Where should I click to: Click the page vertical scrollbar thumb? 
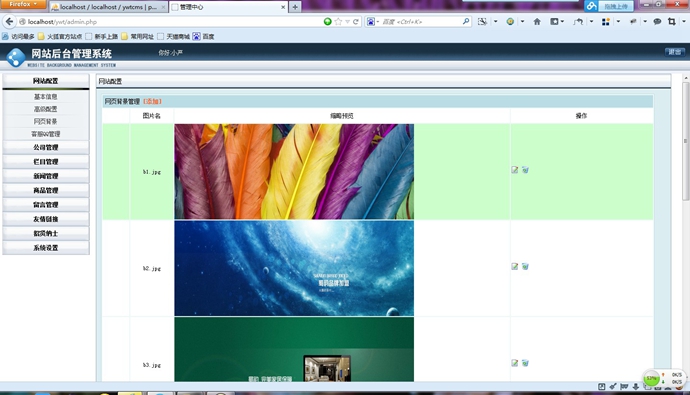coord(685,141)
